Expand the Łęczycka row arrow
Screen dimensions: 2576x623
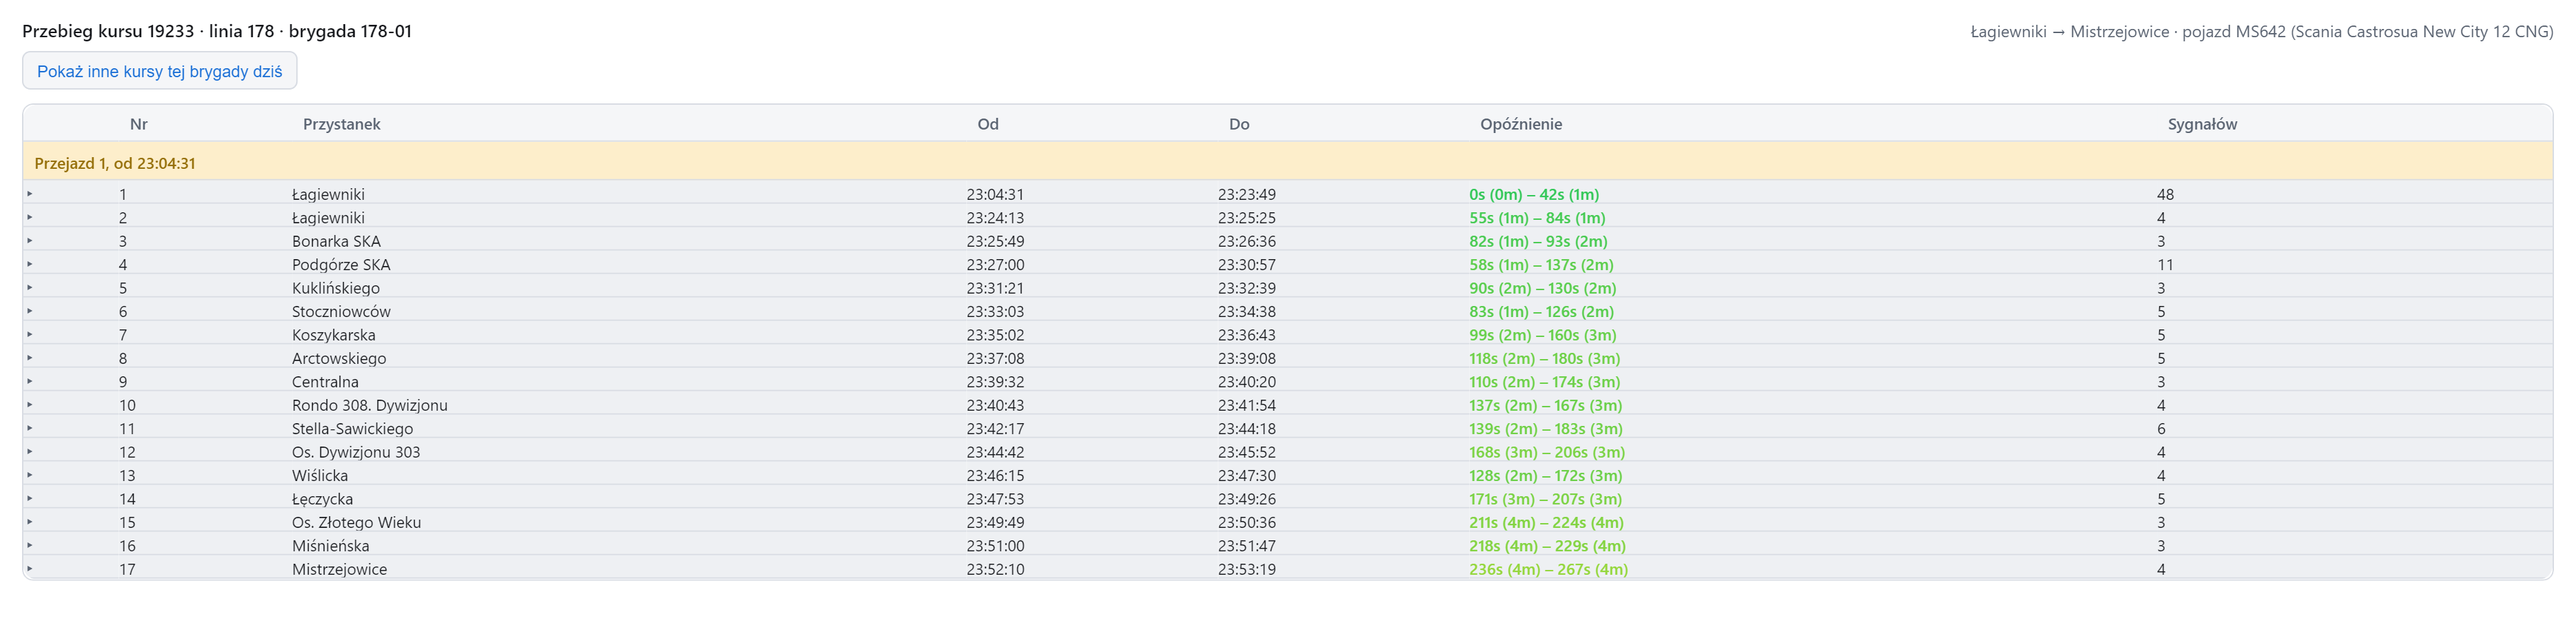point(30,498)
